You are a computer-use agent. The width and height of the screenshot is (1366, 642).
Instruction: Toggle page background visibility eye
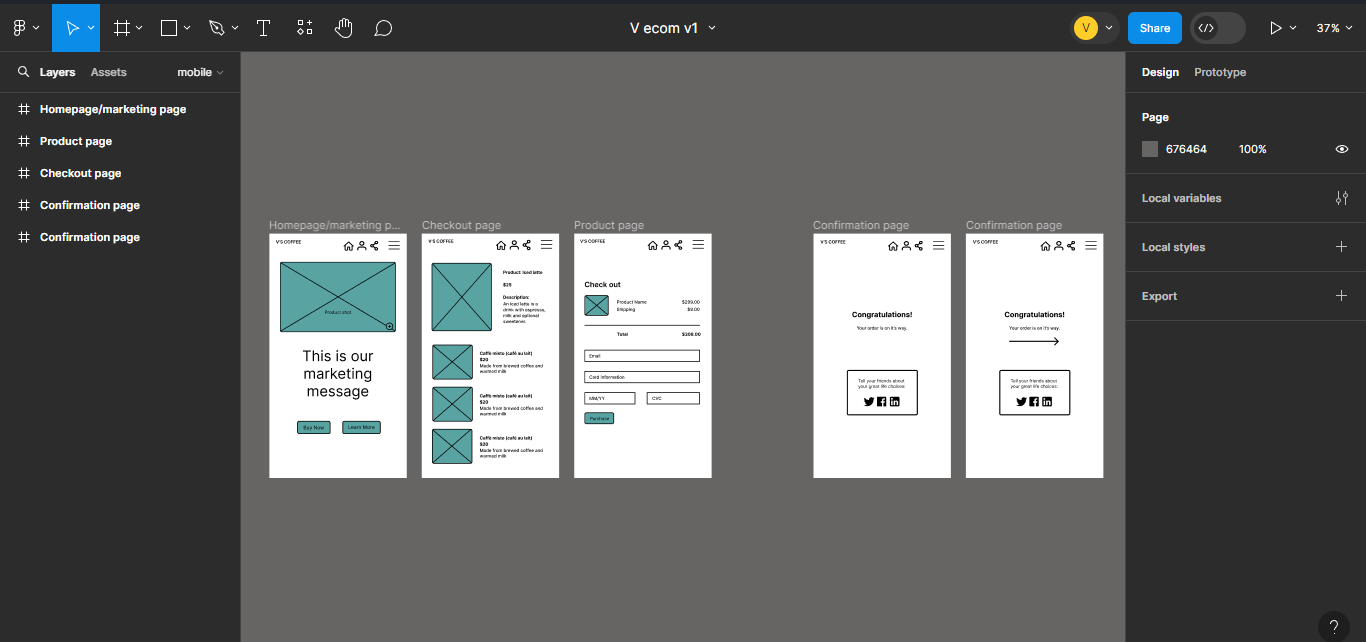1342,149
